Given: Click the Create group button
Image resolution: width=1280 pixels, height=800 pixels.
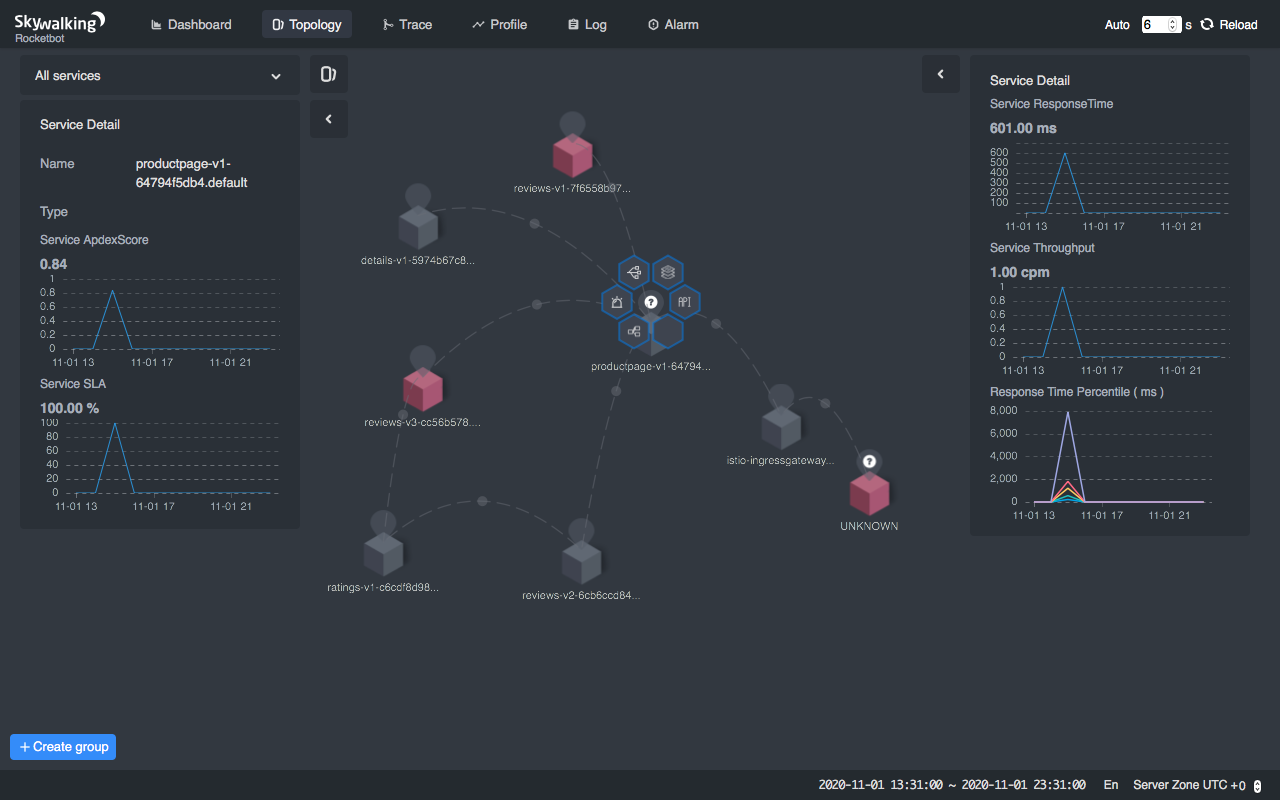Looking at the screenshot, I should tap(63, 747).
